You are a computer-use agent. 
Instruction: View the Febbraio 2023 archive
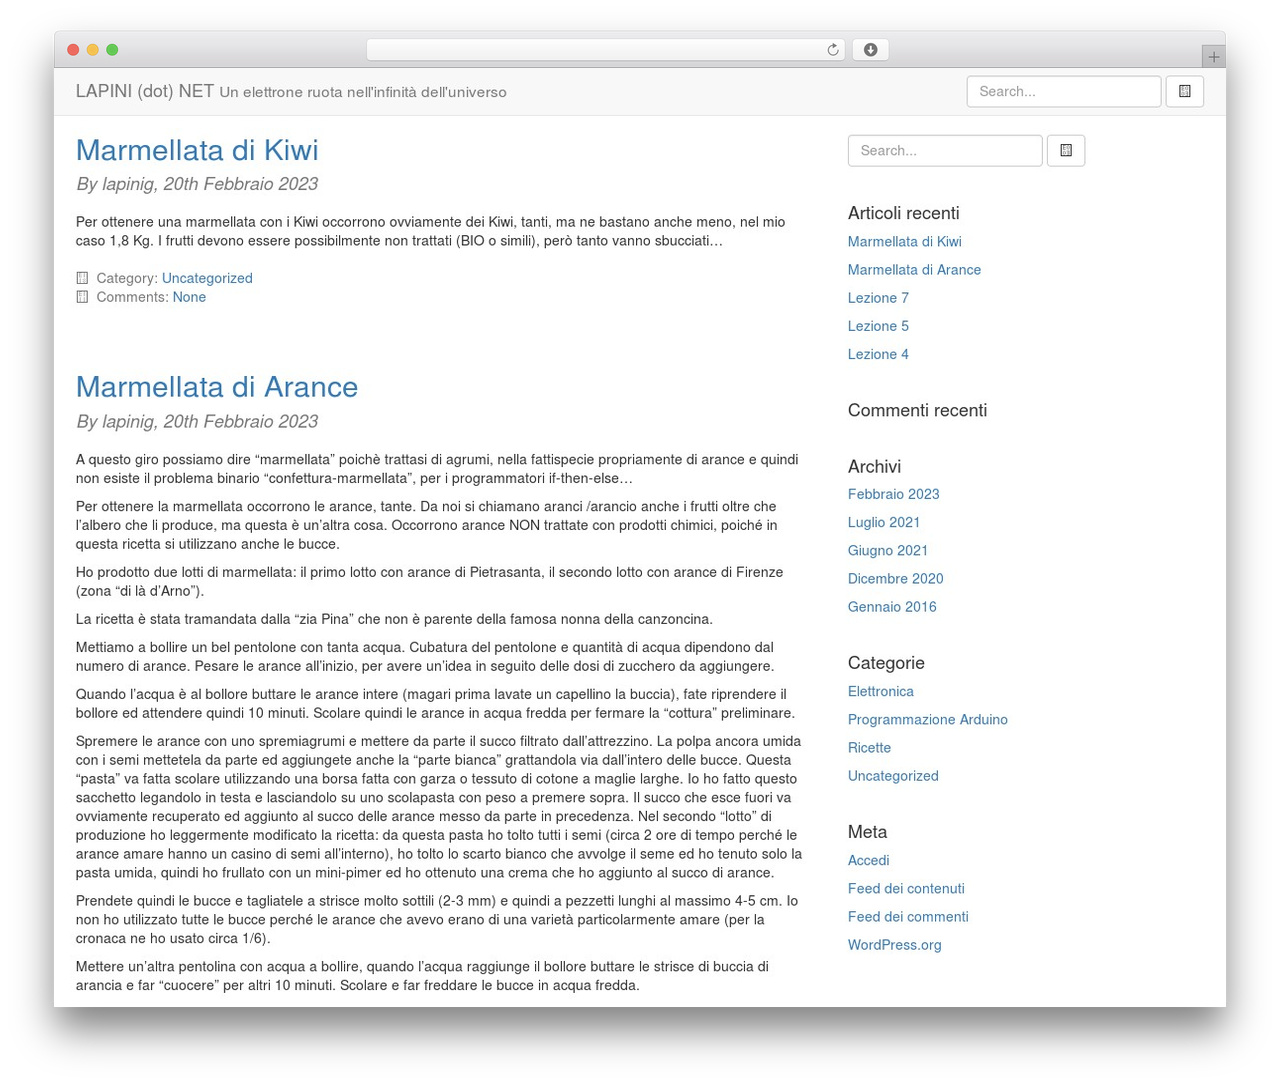click(x=894, y=494)
